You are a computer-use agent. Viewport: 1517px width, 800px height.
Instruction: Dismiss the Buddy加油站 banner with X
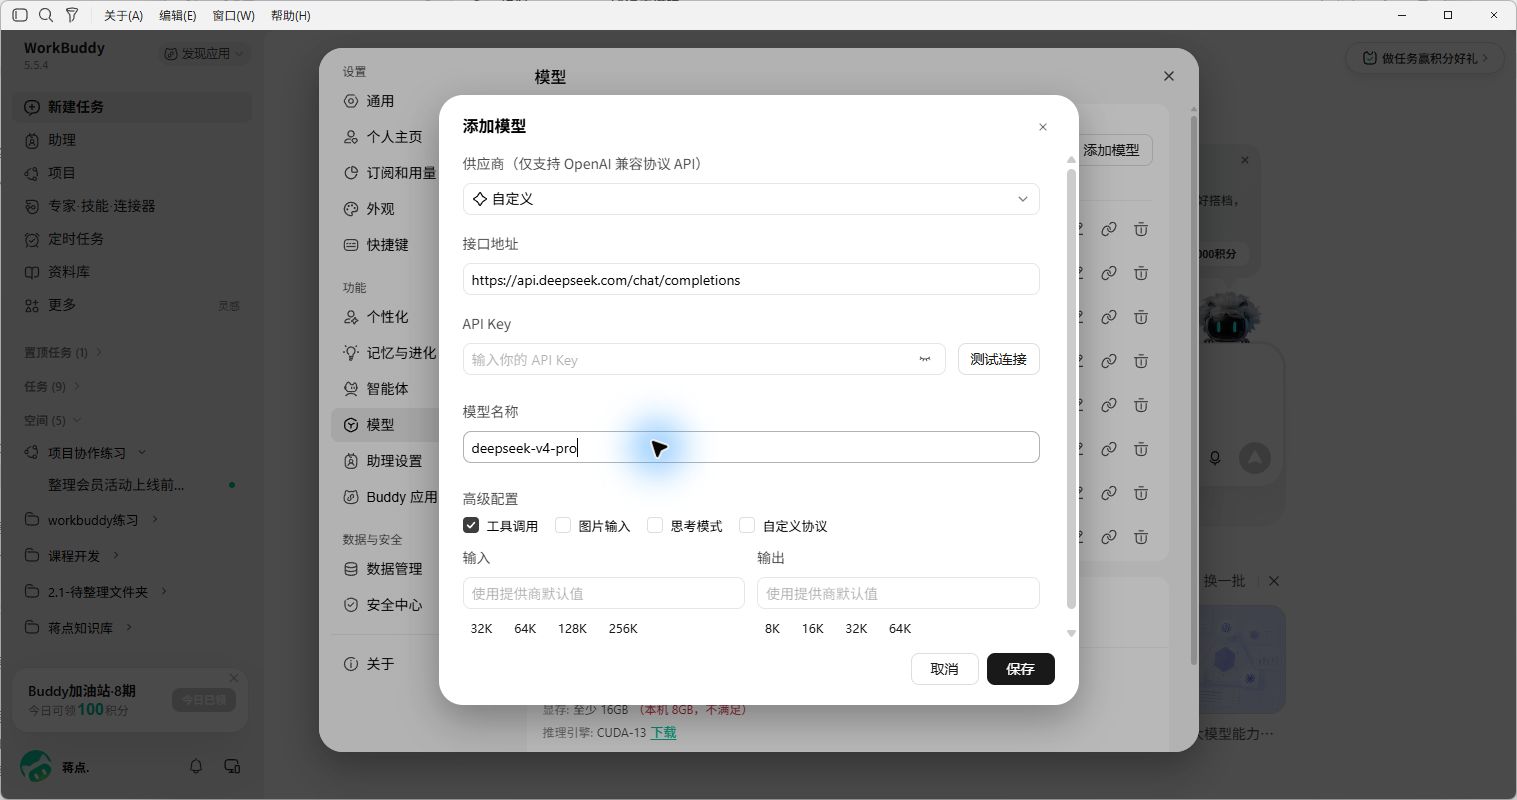234,678
